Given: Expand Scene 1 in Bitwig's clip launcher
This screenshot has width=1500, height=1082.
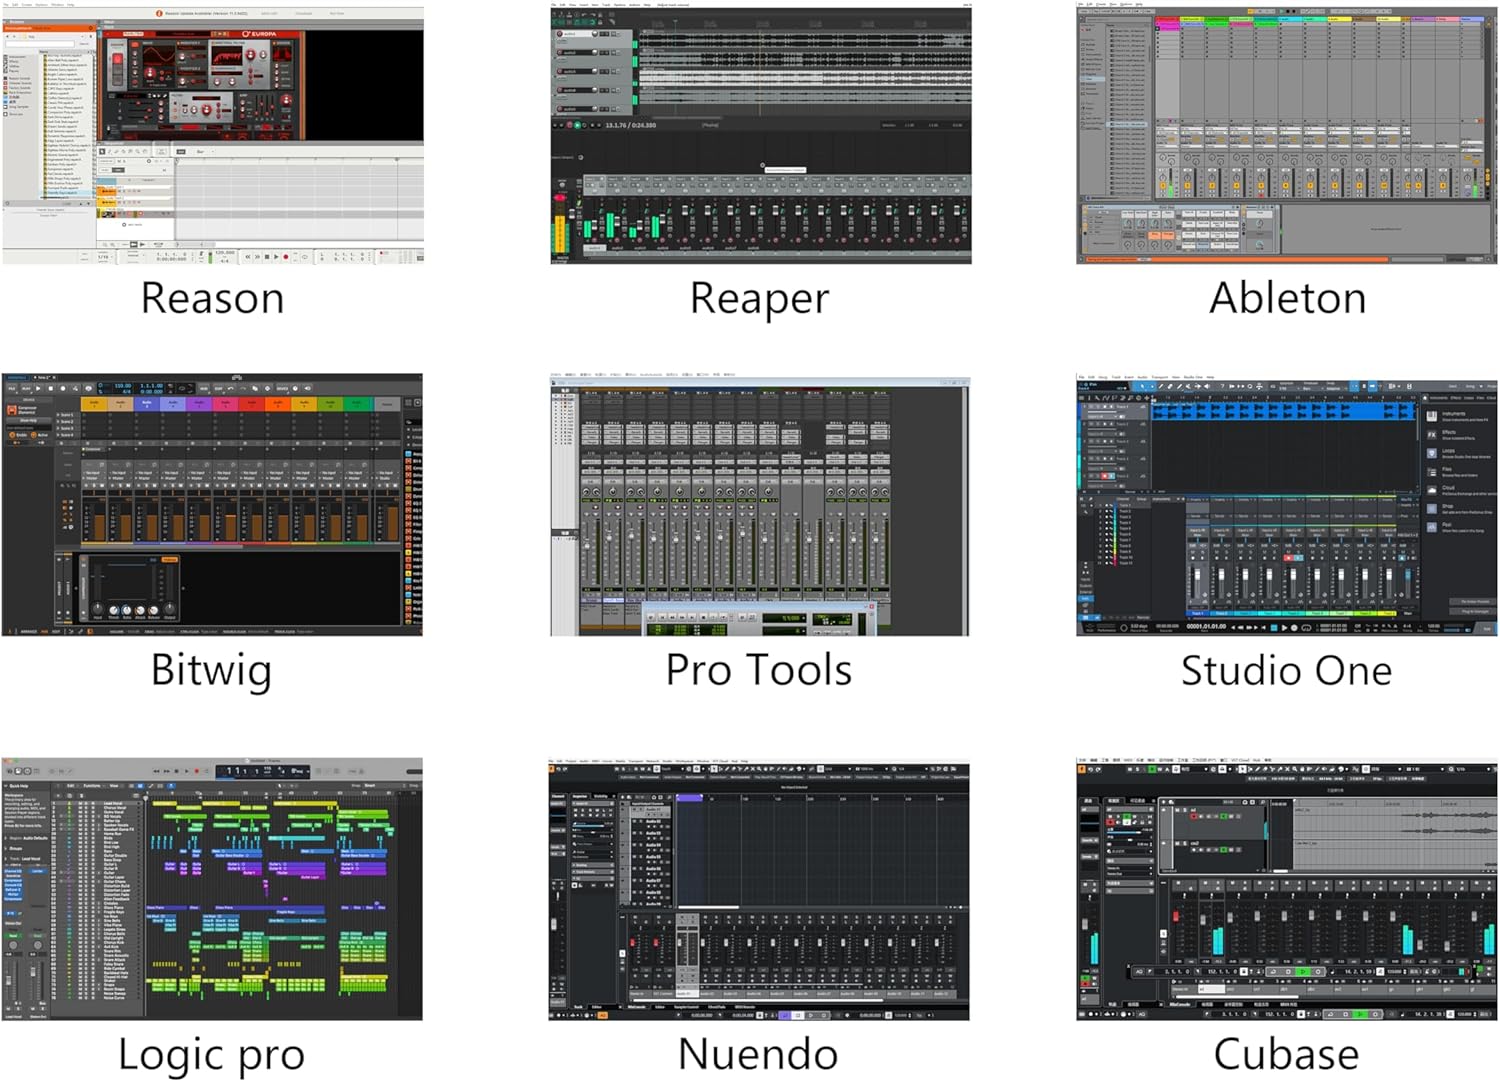Looking at the screenshot, I should point(60,415).
